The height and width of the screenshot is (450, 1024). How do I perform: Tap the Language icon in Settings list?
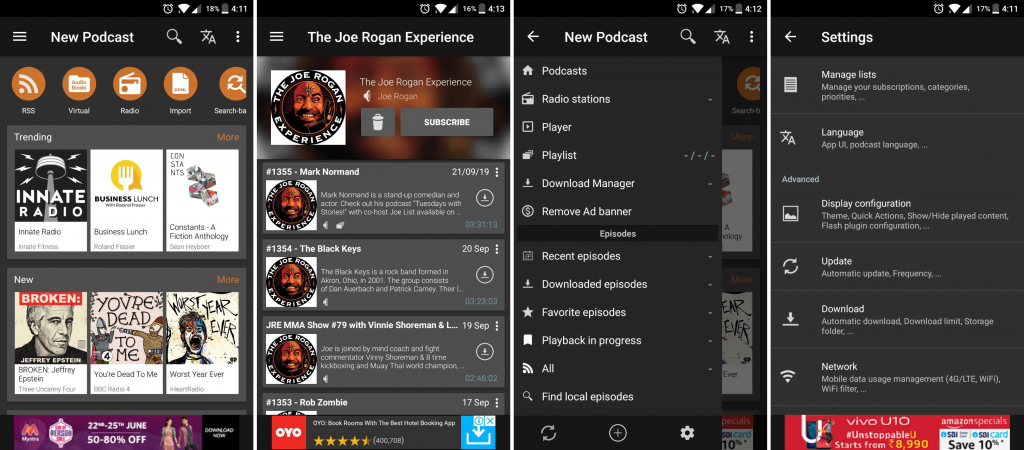pos(788,137)
